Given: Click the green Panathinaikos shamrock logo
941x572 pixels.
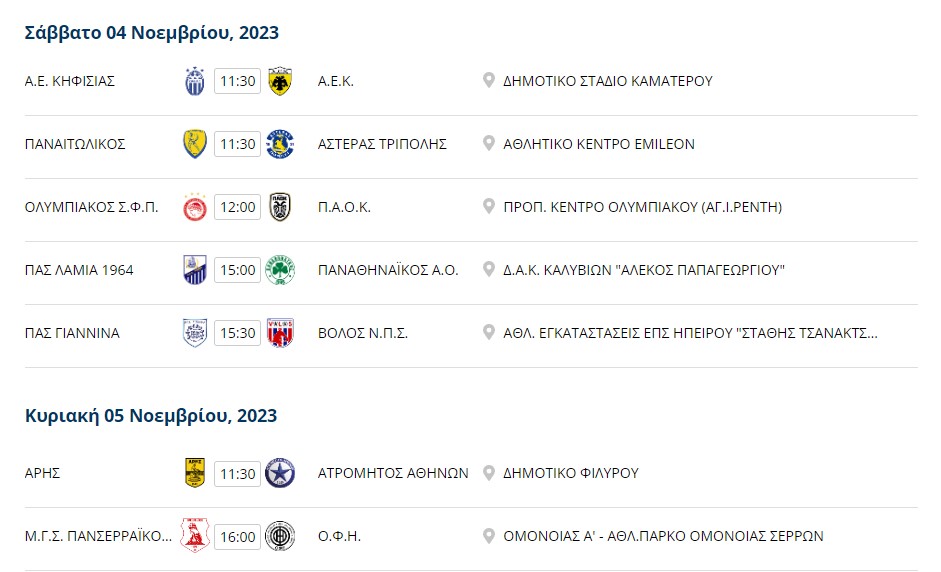Looking at the screenshot, I should 280,270.
